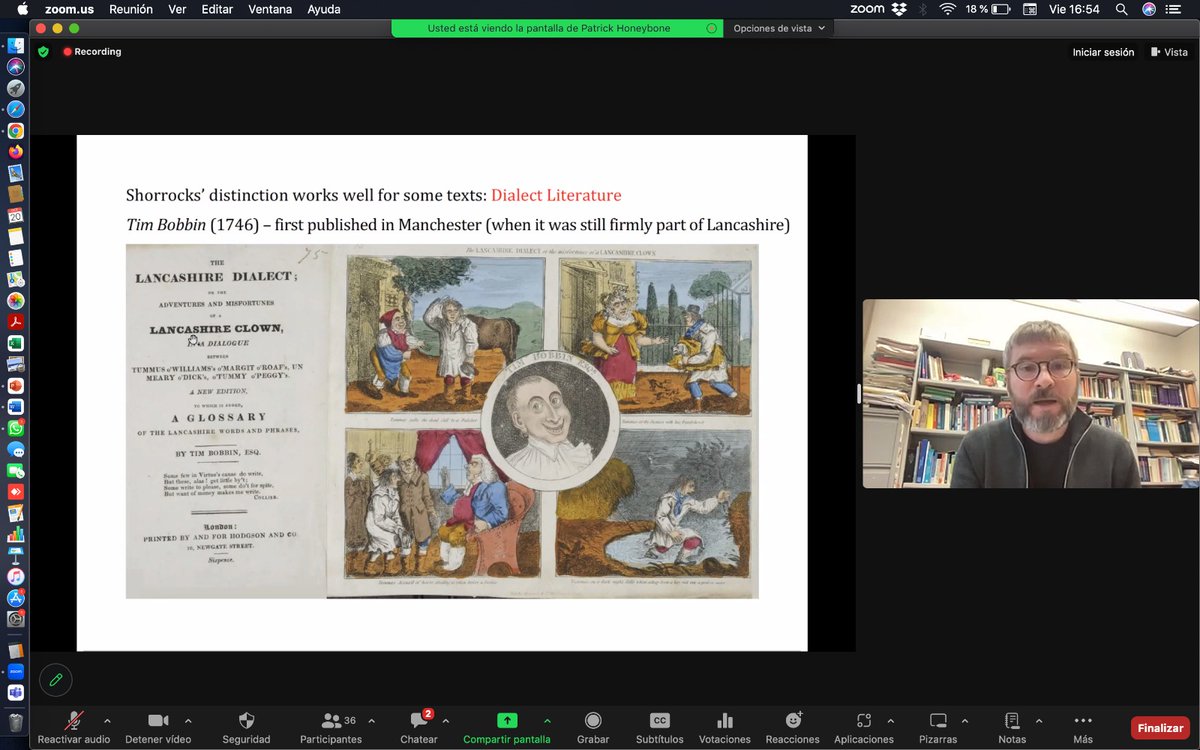Open the Notas notes panel
The width and height of the screenshot is (1200, 750).
coord(1012,728)
